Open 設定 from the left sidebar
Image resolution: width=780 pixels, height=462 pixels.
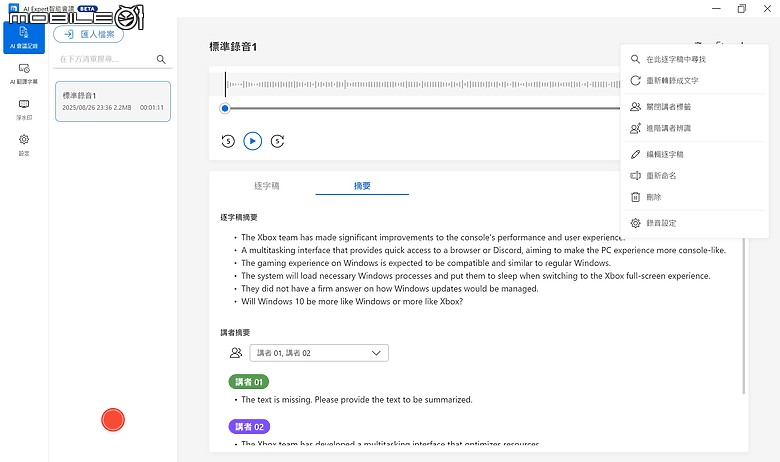[24, 145]
